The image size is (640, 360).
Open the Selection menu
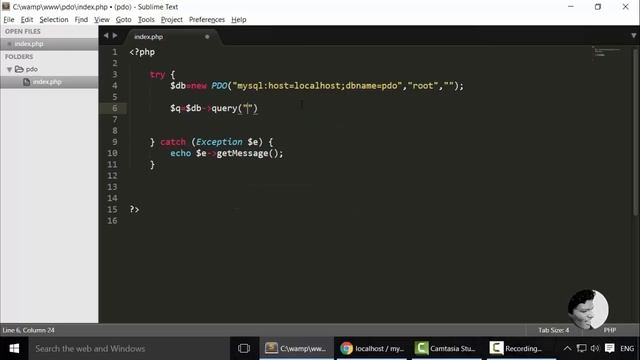coord(54,20)
